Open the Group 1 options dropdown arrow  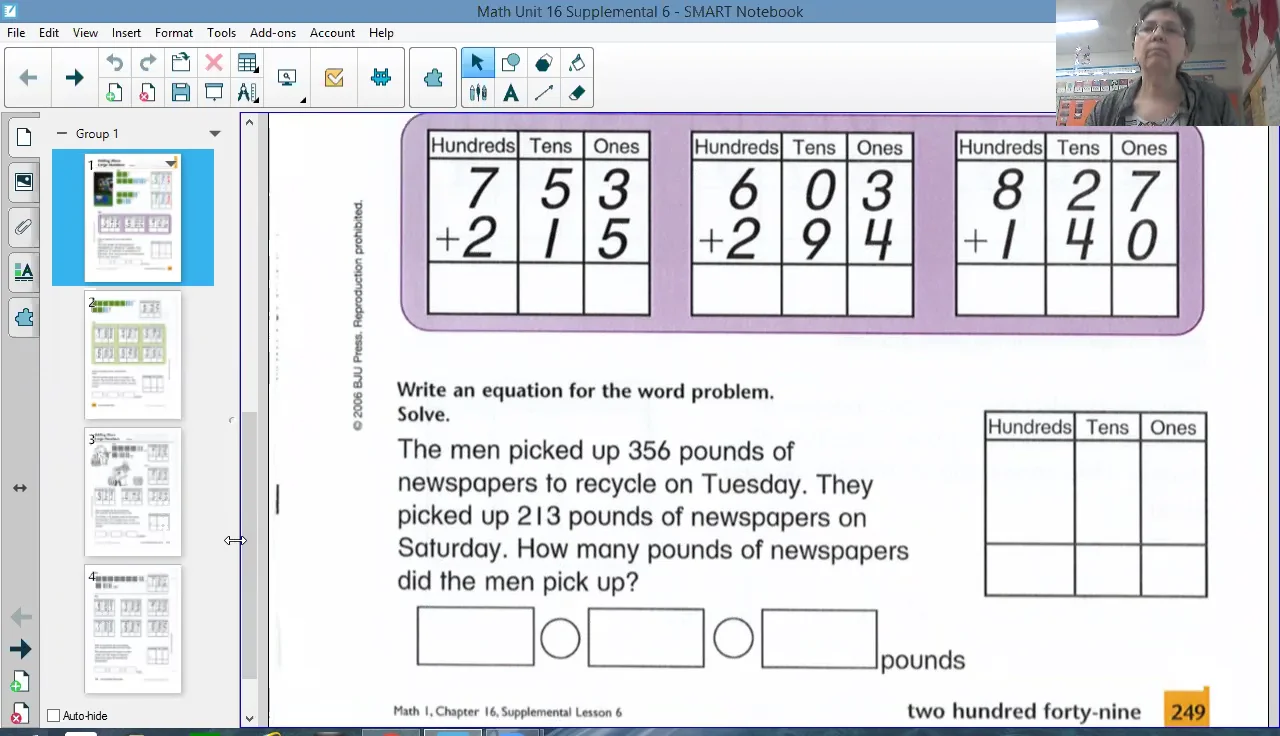pos(214,133)
